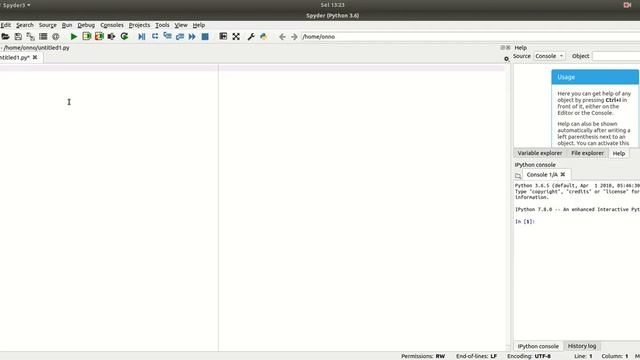Screen dimensions: 640x360
Task: Click the /home/onno working directory field
Action: point(470,37)
